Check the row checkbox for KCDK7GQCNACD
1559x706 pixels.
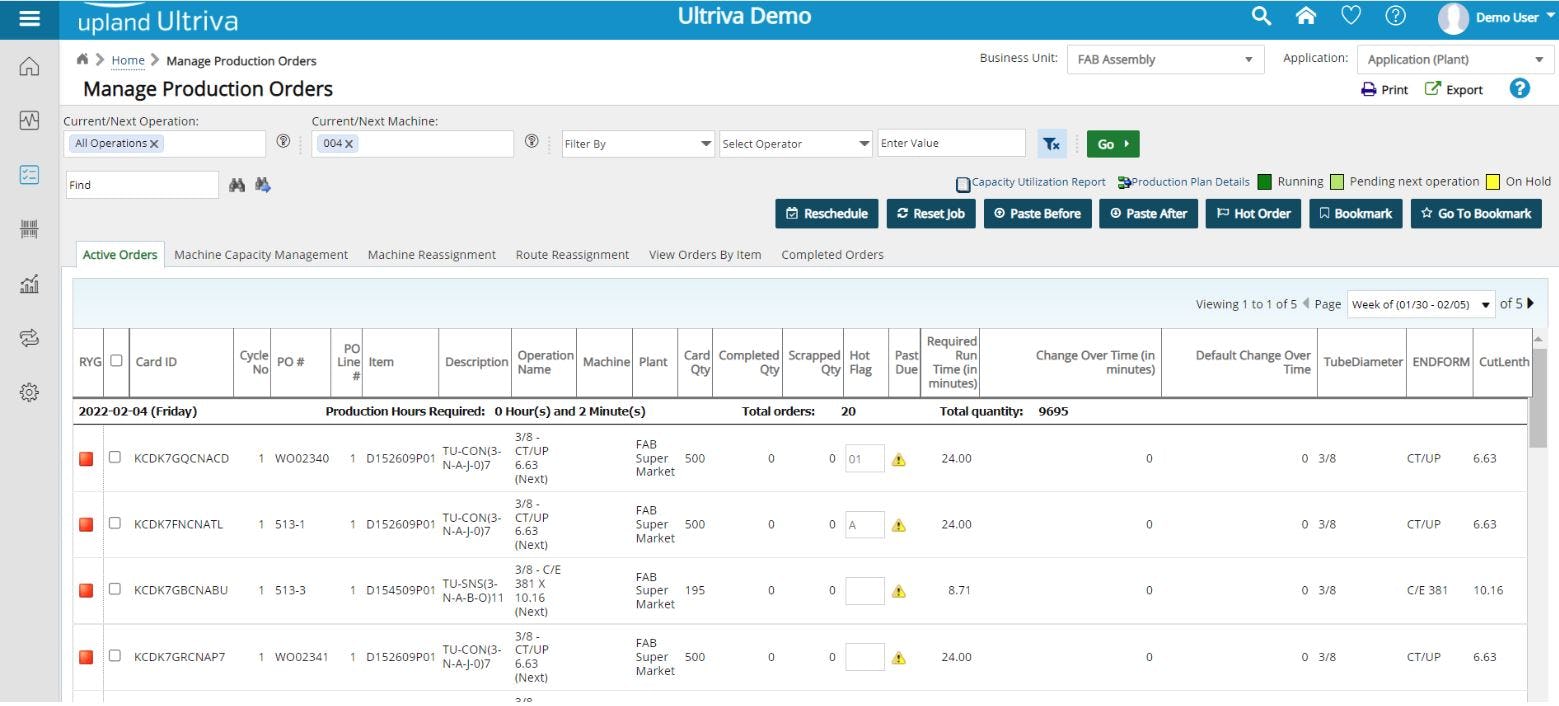point(113,458)
